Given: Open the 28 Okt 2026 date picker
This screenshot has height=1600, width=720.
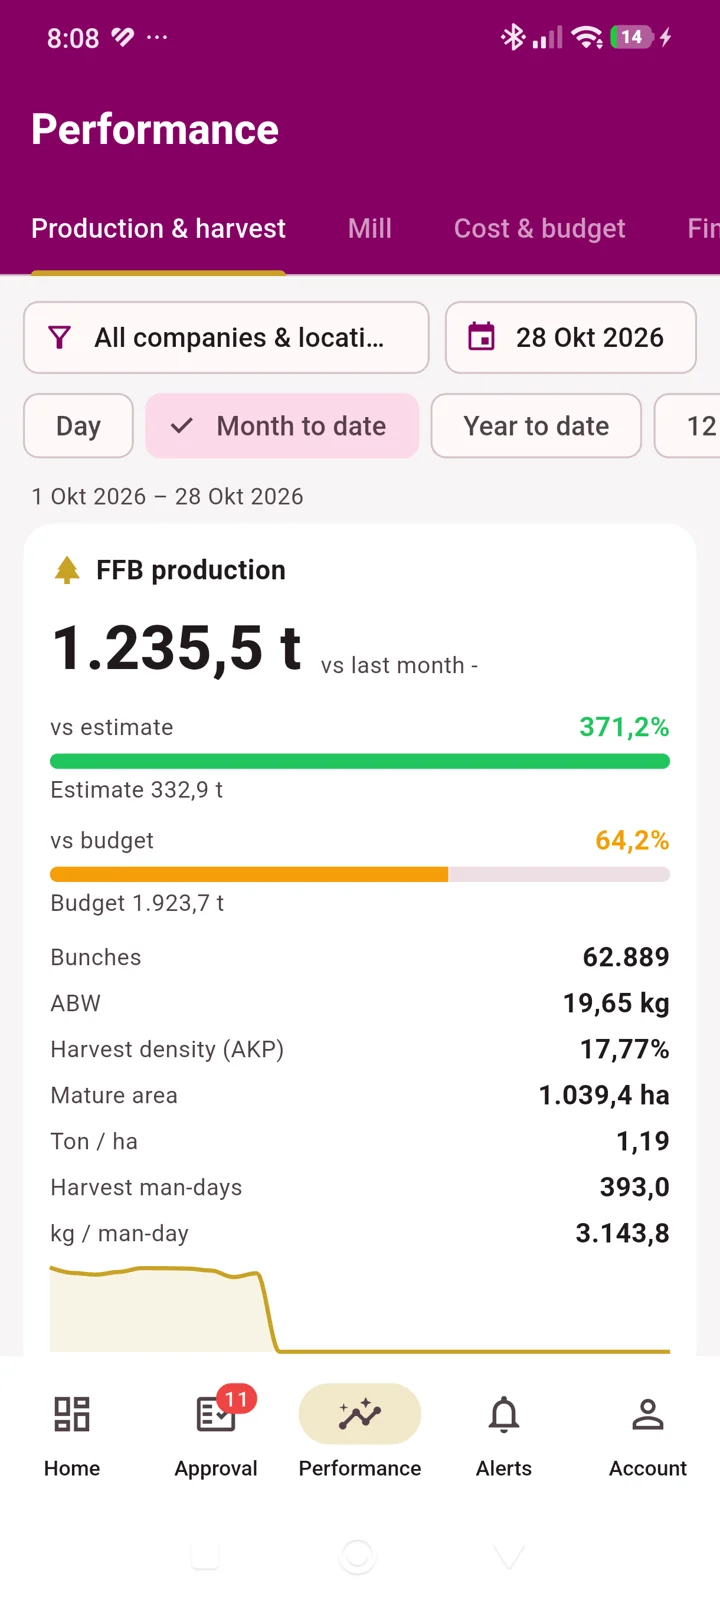Looking at the screenshot, I should 571,338.
